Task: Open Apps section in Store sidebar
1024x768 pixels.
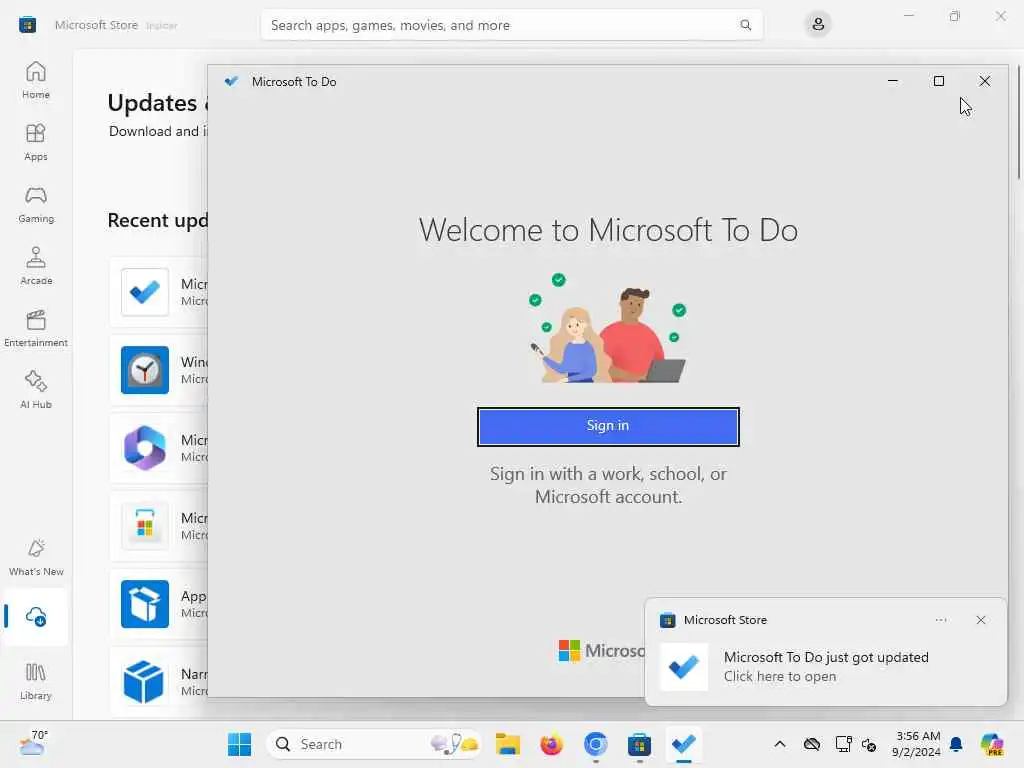Action: point(35,142)
